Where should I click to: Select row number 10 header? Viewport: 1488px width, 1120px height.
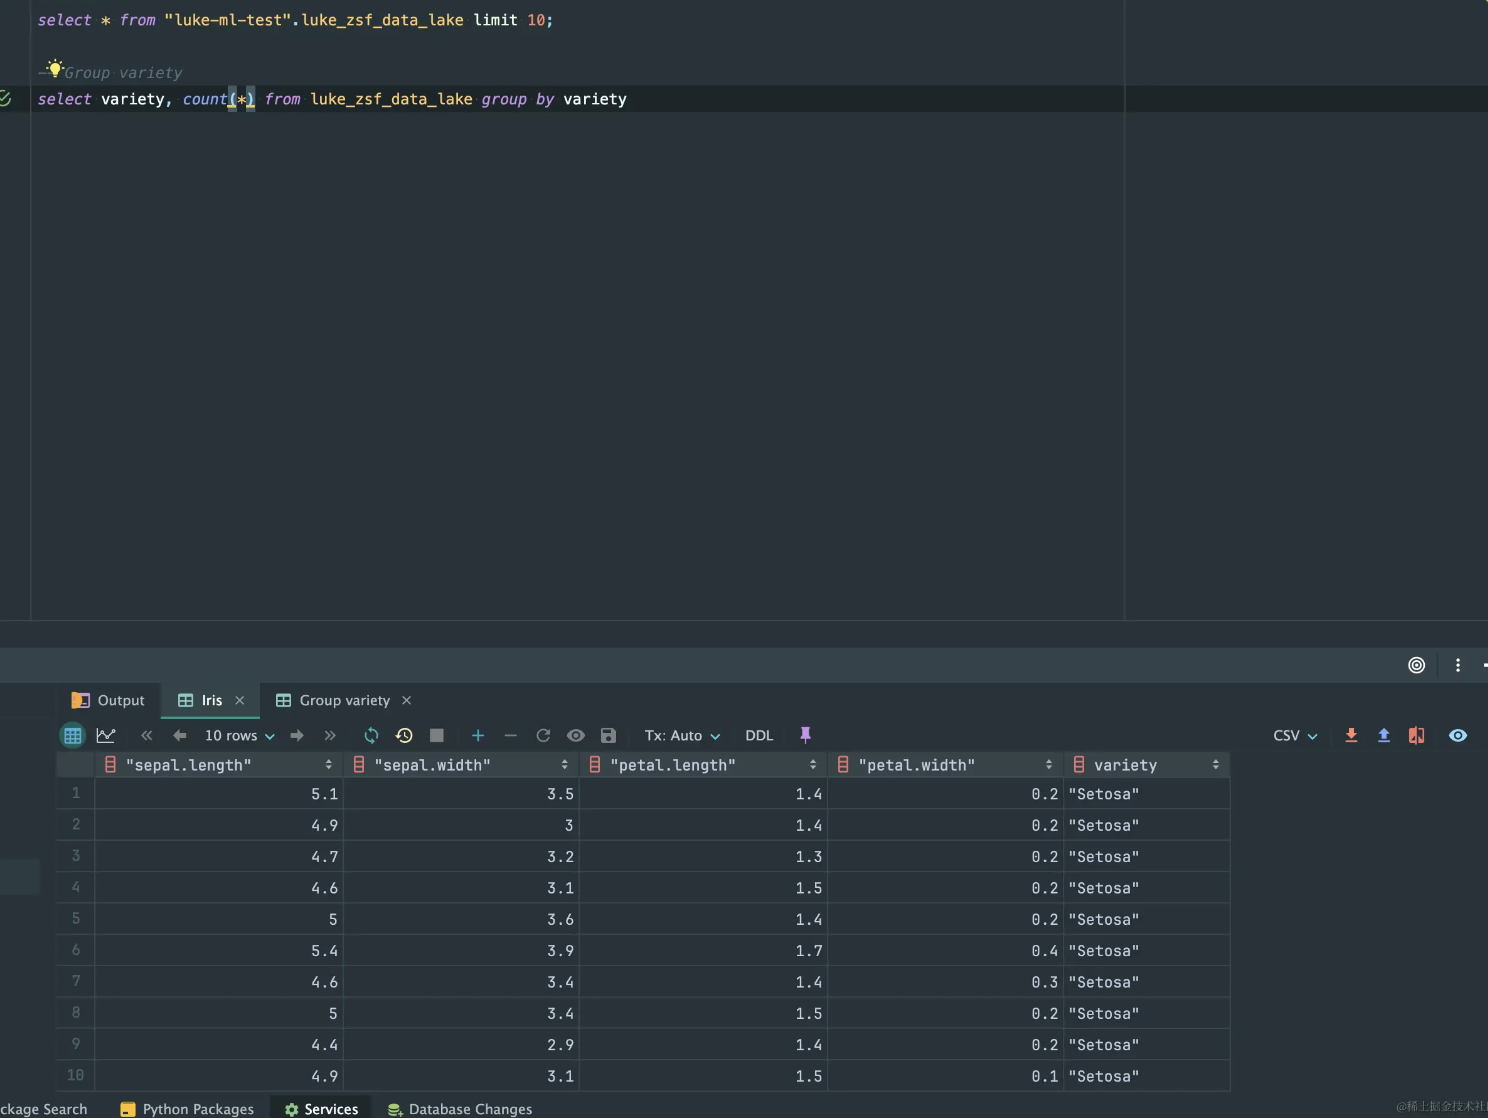point(75,1076)
